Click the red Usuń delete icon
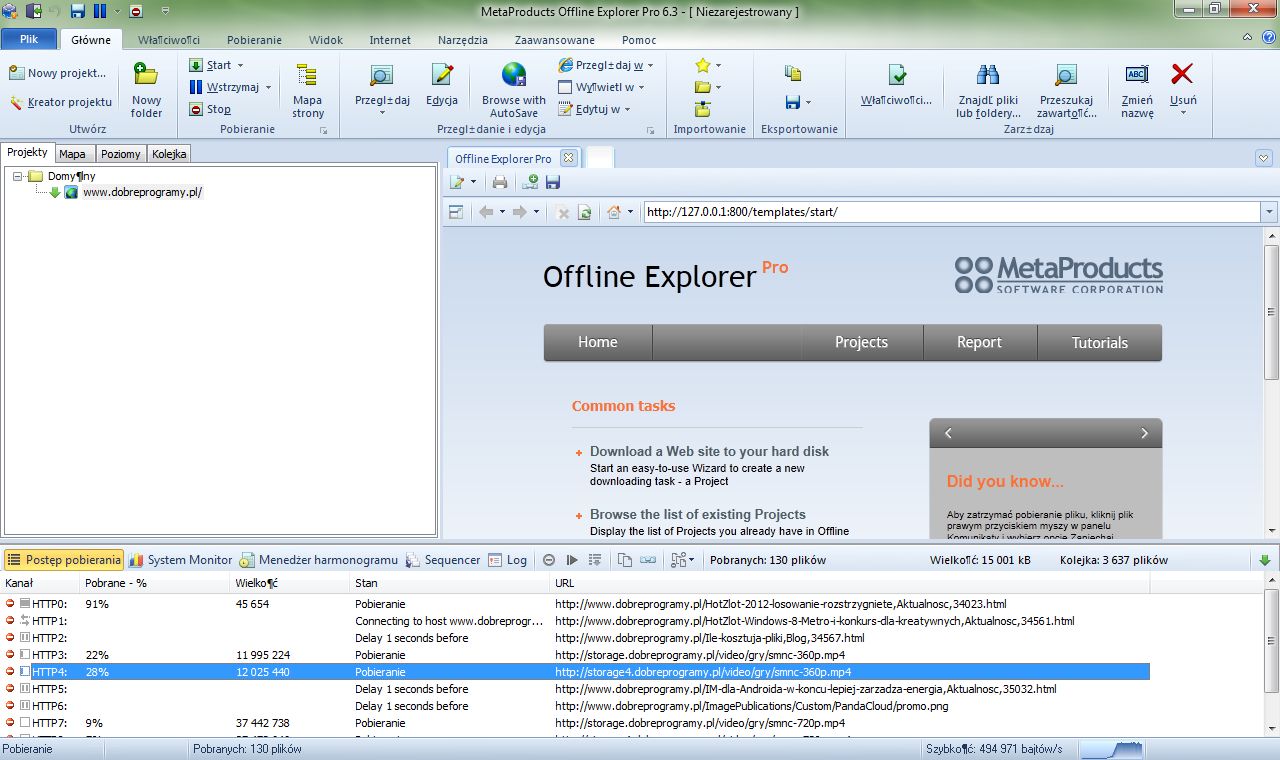Image resolution: width=1280 pixels, height=760 pixels. click(x=1183, y=75)
